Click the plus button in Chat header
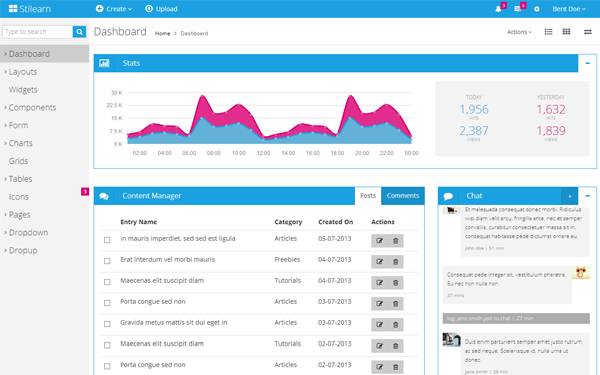The image size is (600, 375). [570, 196]
